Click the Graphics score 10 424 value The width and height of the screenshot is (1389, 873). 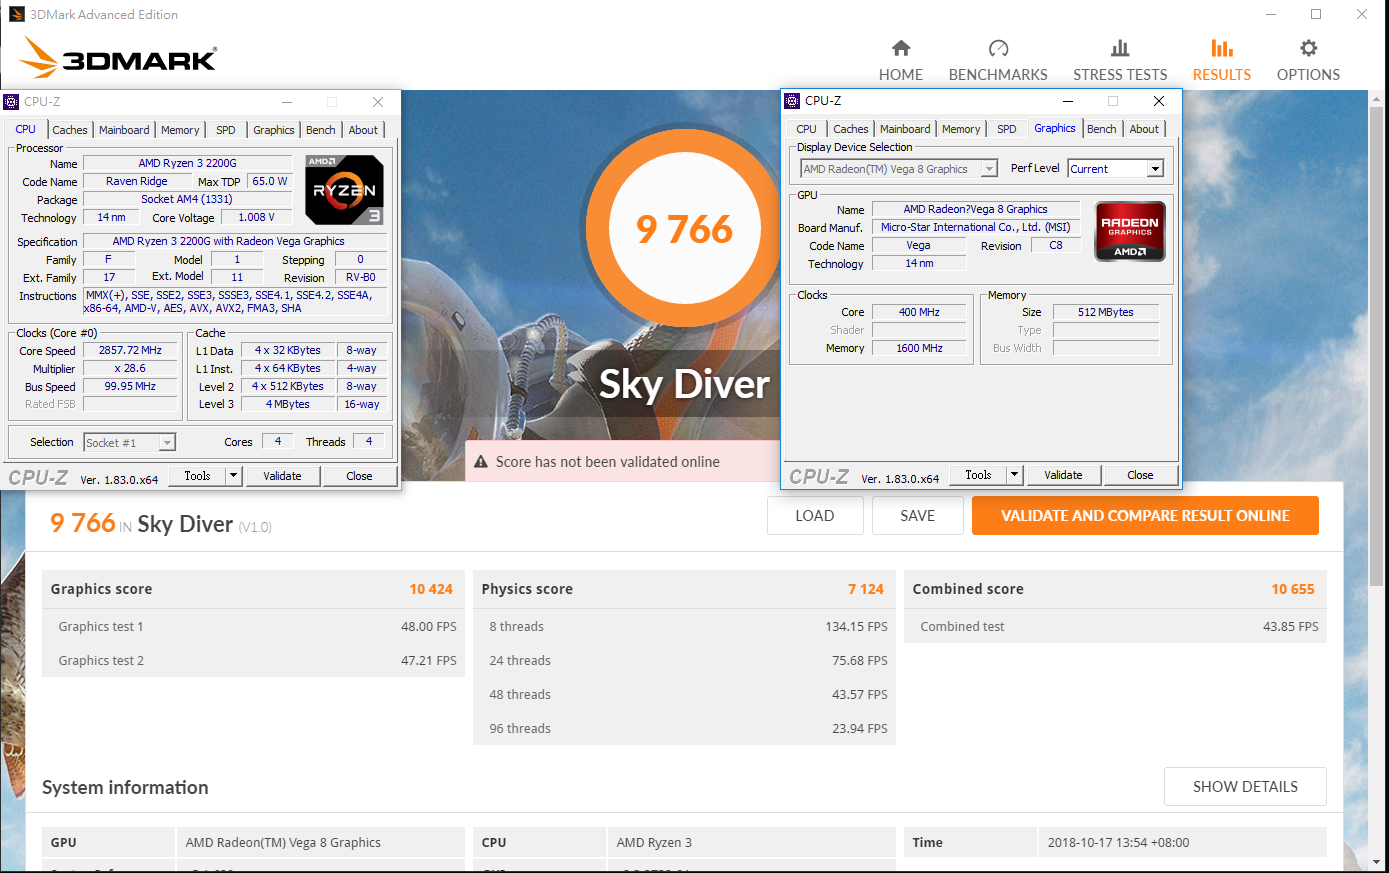pyautogui.click(x=431, y=589)
